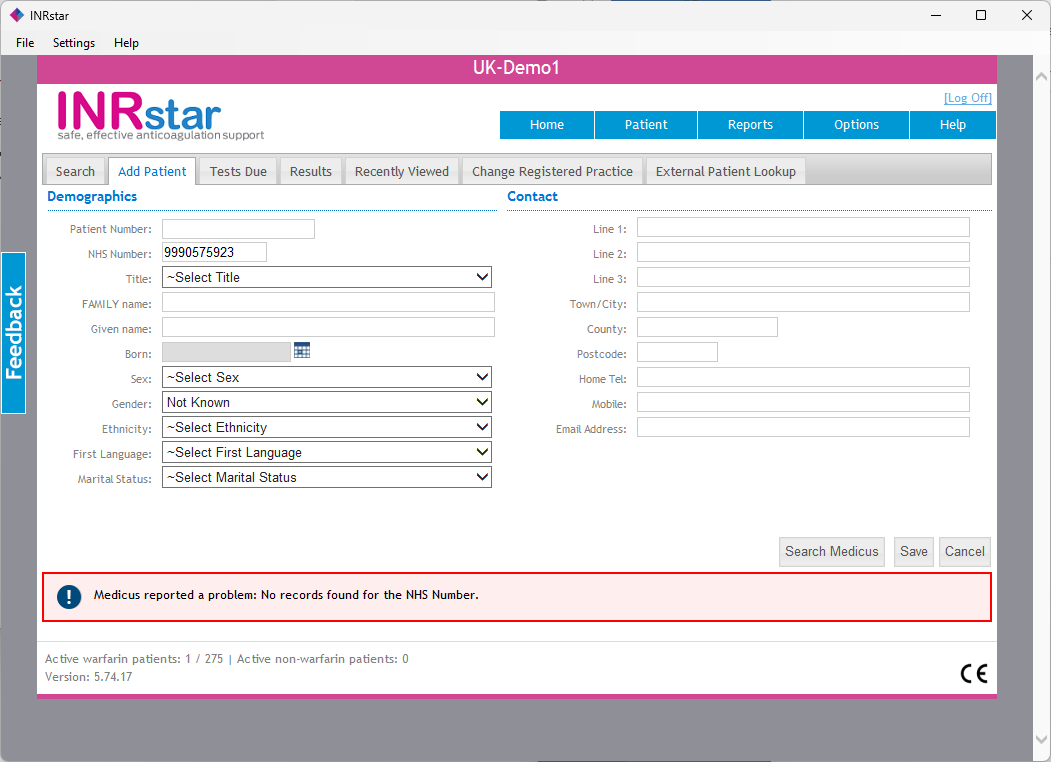The width and height of the screenshot is (1051, 762).
Task: Focus the Mobile field
Action: [803, 402]
